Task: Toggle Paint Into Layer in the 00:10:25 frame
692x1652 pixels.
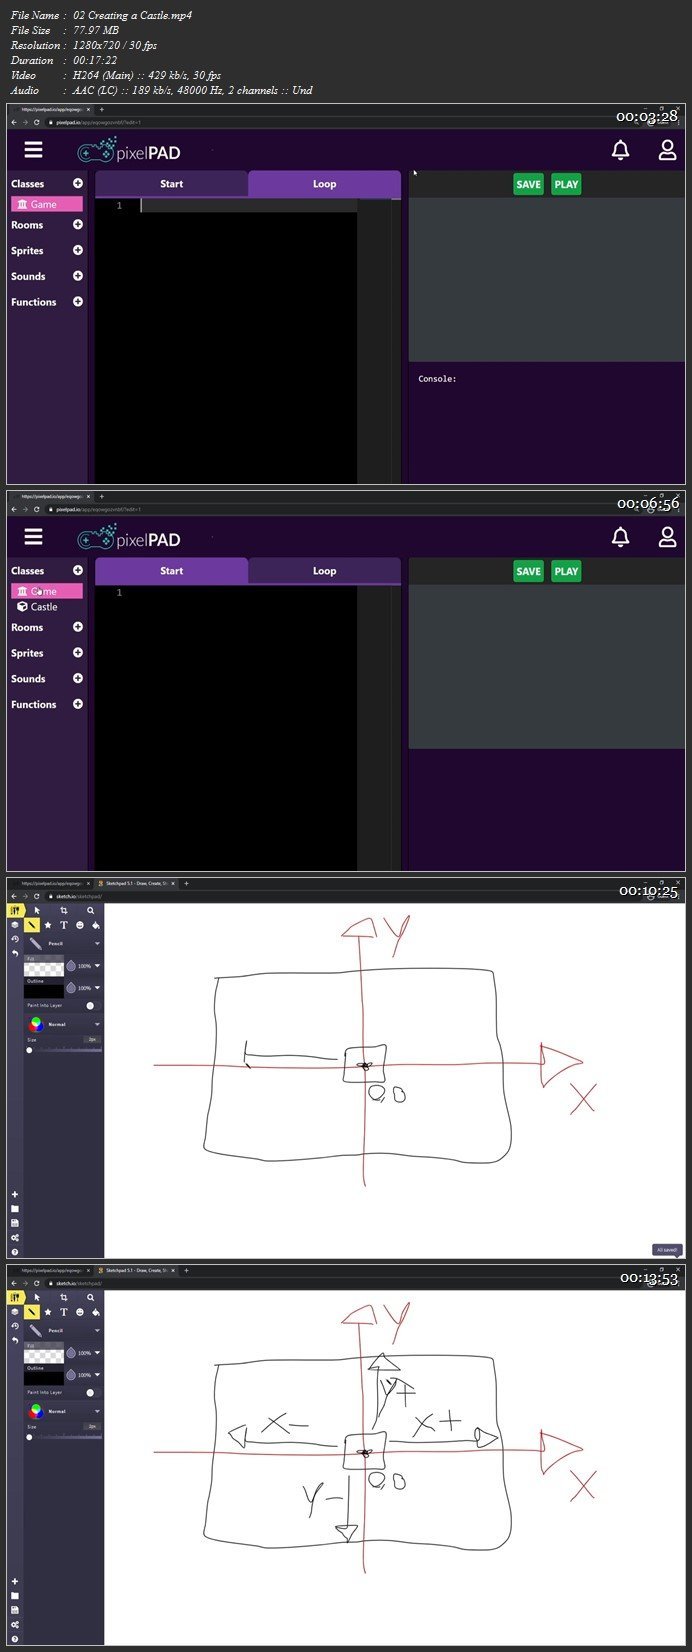Action: pyautogui.click(x=91, y=1005)
